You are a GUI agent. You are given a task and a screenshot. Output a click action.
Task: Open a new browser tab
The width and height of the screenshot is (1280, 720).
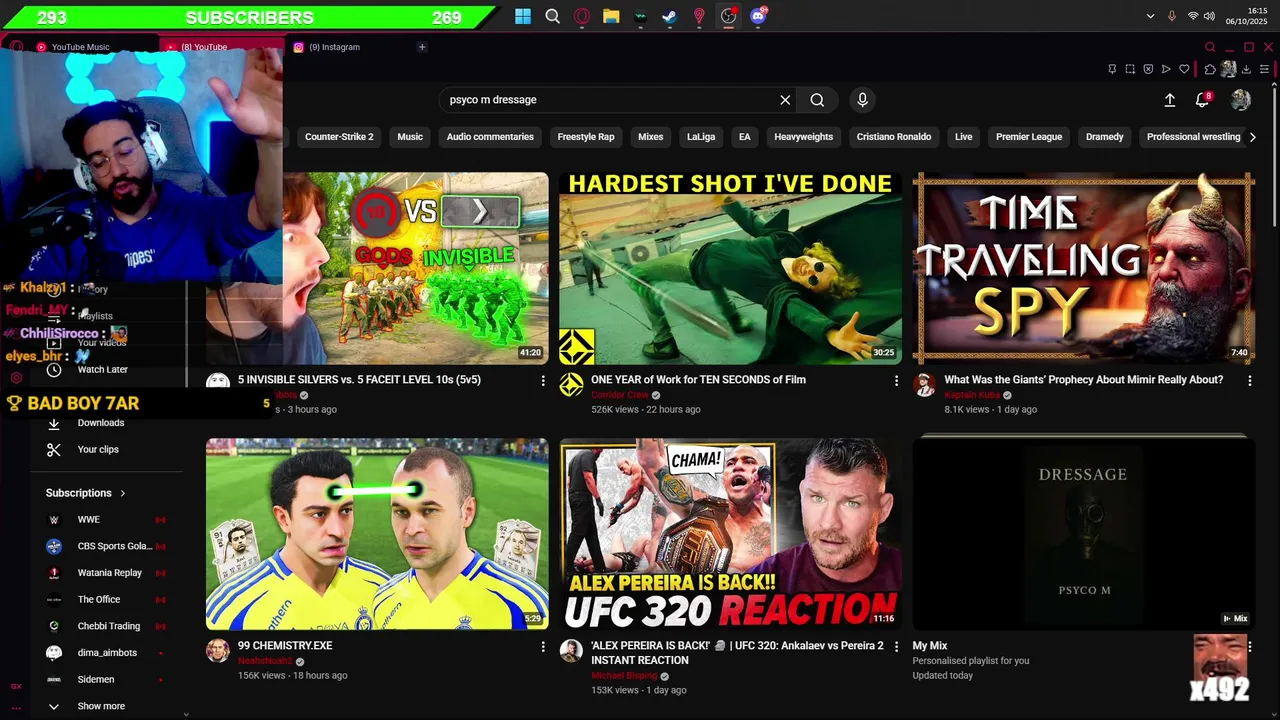pos(422,47)
